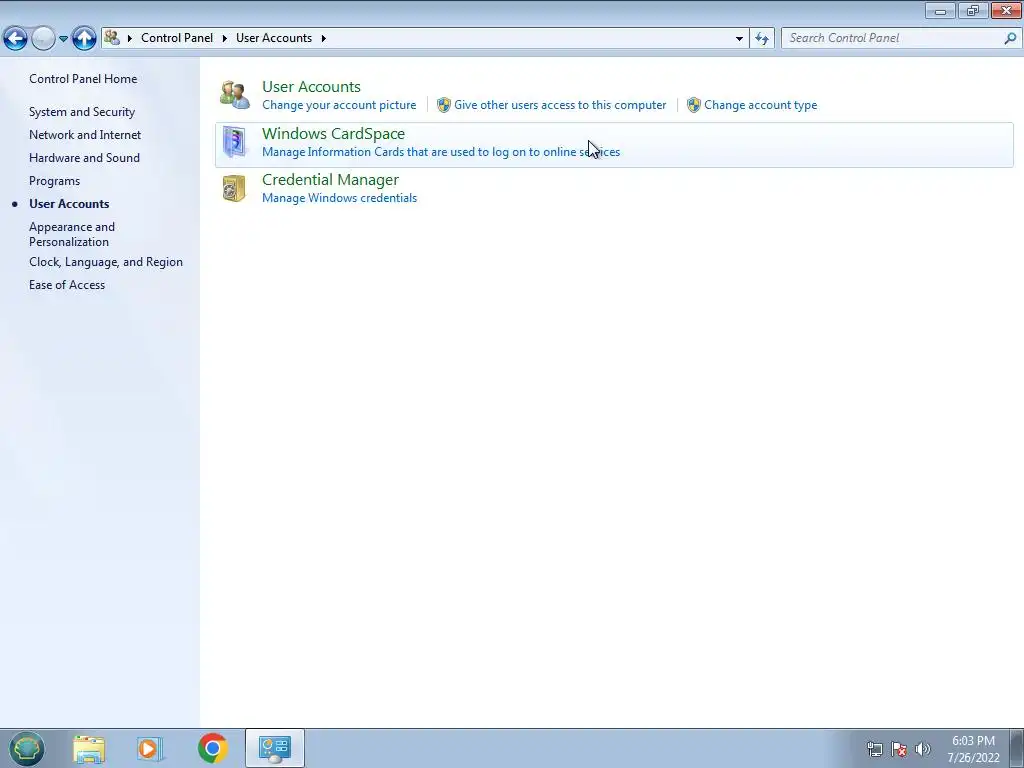
Task: Launch Windows Media Player from taskbar
Action: (x=149, y=748)
